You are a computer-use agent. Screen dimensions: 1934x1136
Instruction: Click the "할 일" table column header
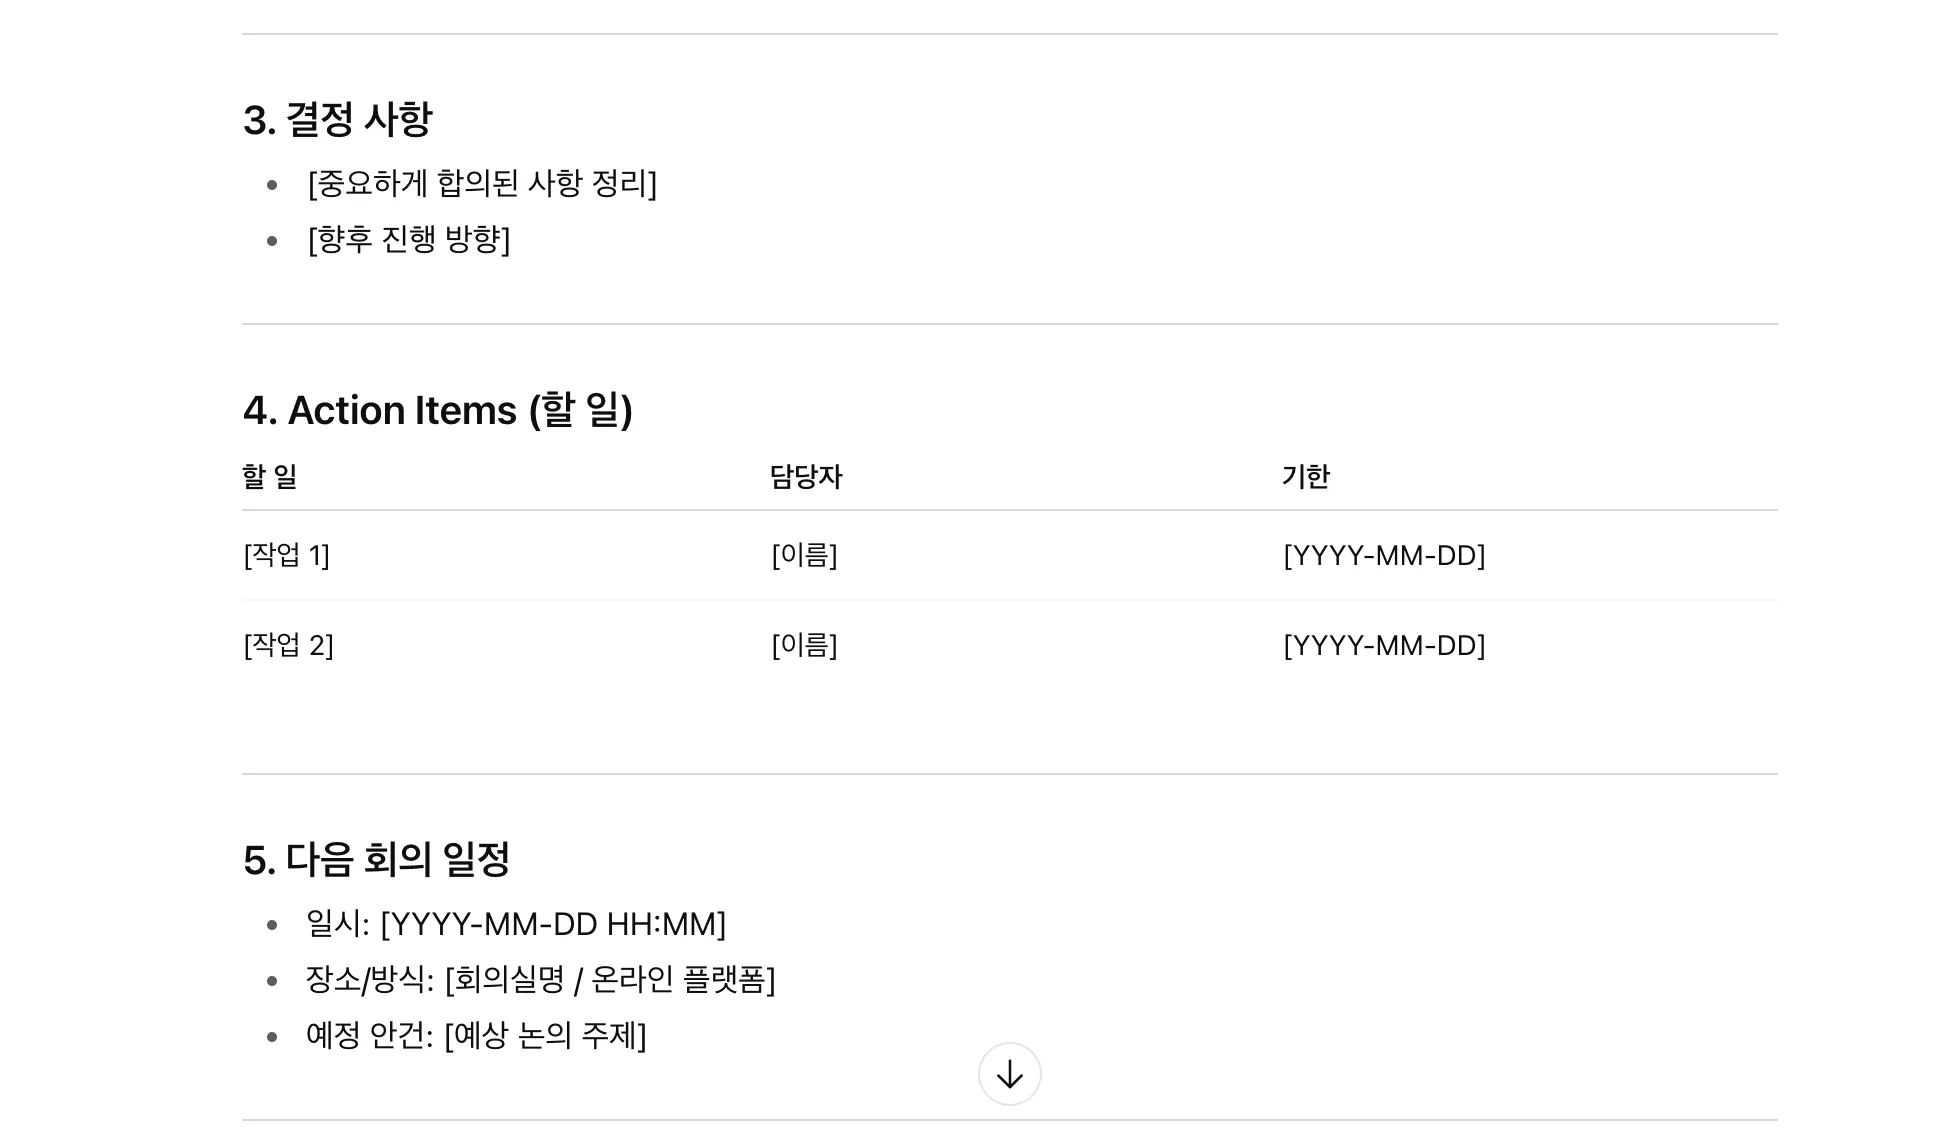pyautogui.click(x=270, y=477)
